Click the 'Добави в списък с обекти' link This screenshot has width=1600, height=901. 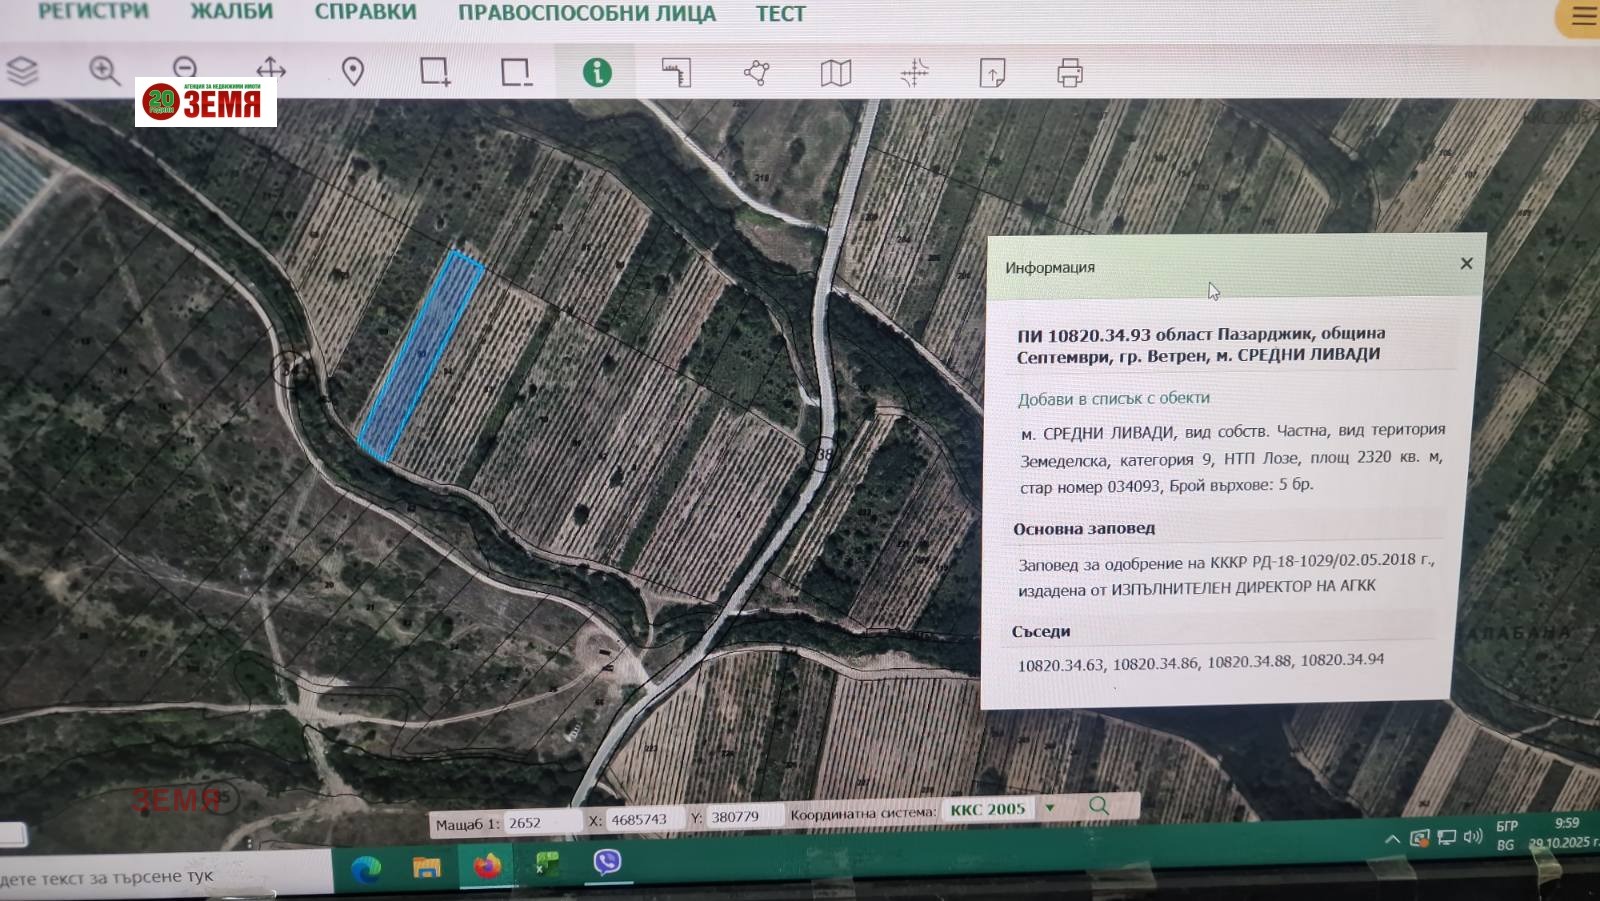pyautogui.click(x=1113, y=399)
